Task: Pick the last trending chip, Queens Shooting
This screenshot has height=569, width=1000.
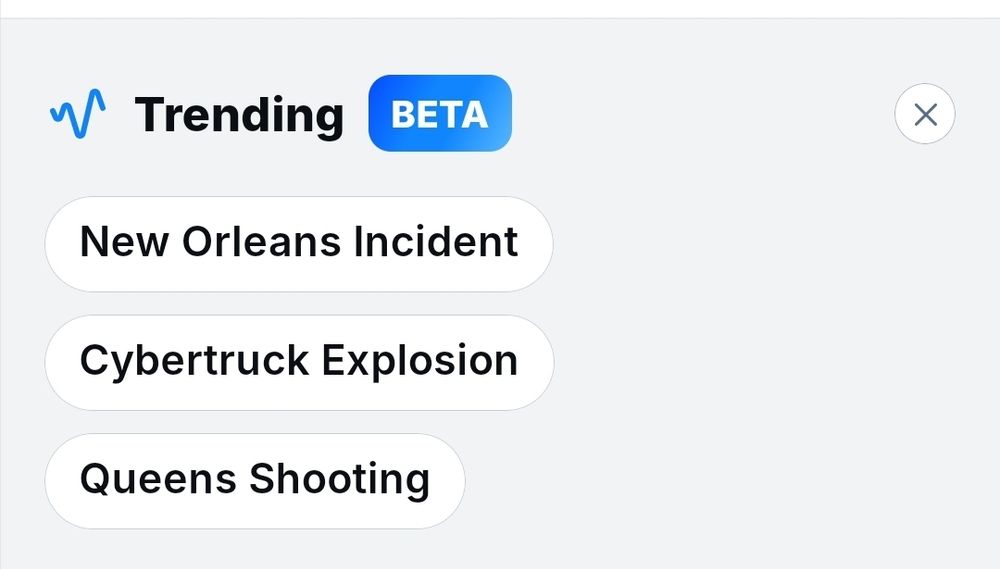Action: pyautogui.click(x=255, y=481)
